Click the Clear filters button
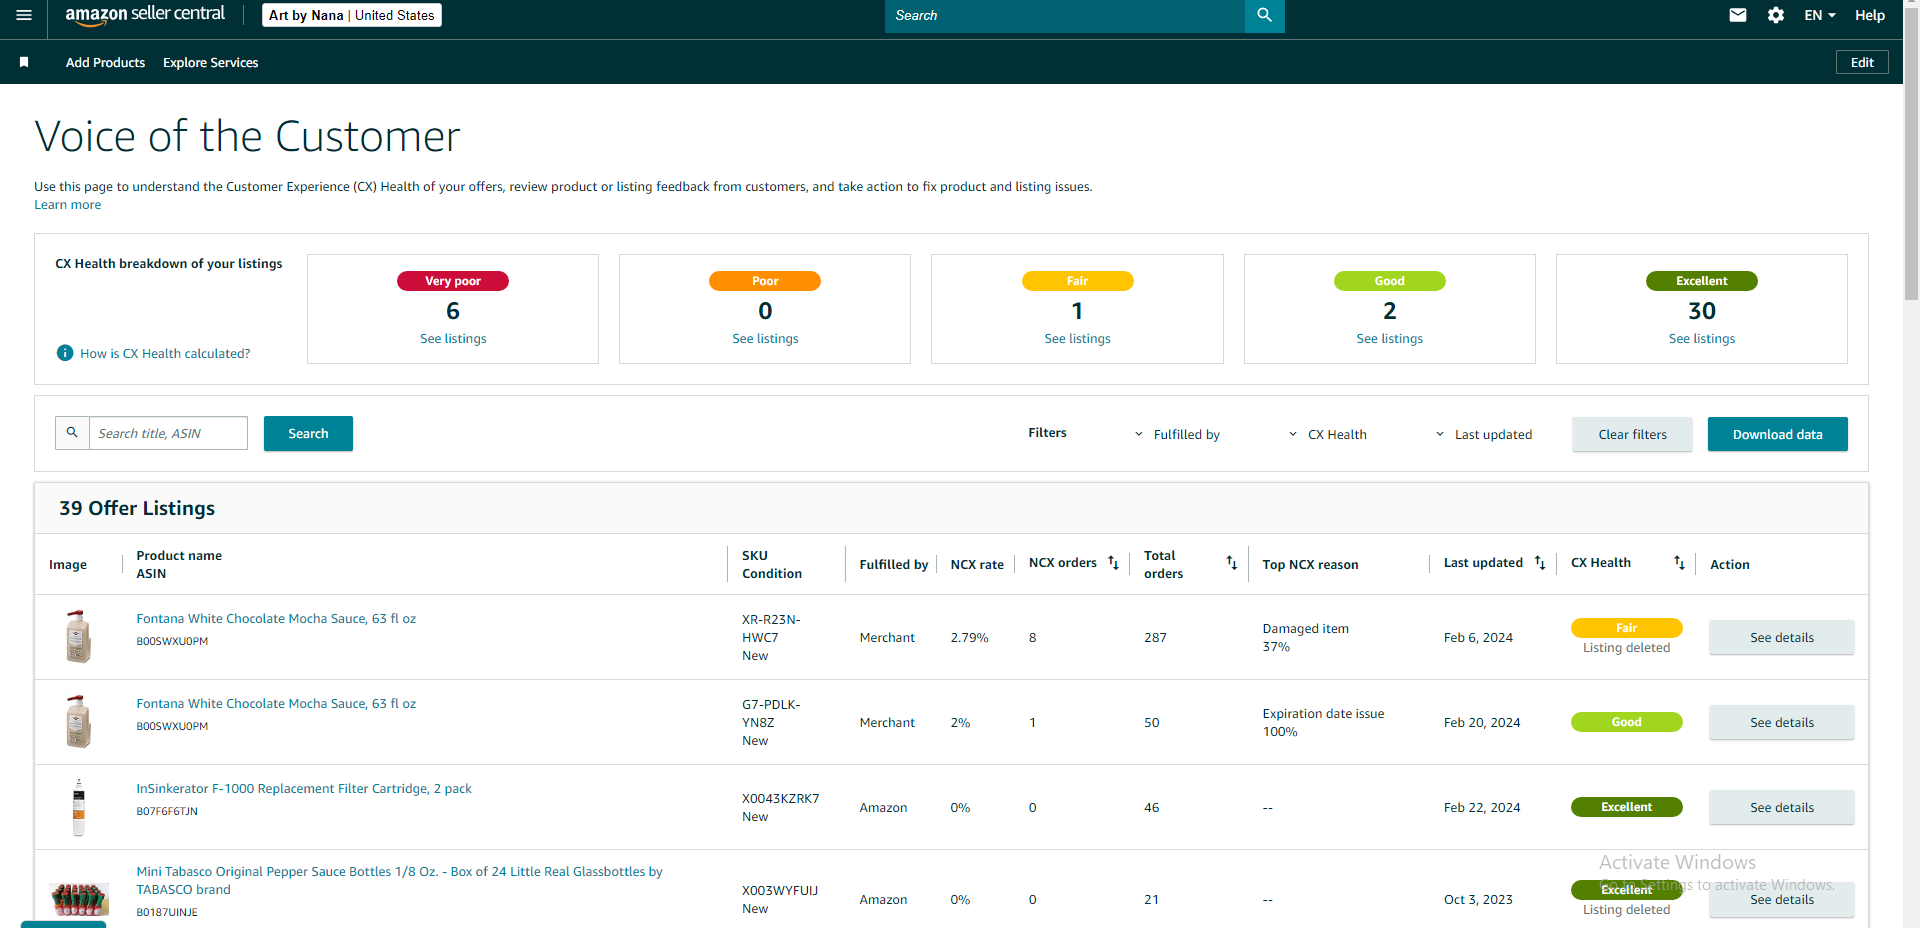 point(1632,434)
